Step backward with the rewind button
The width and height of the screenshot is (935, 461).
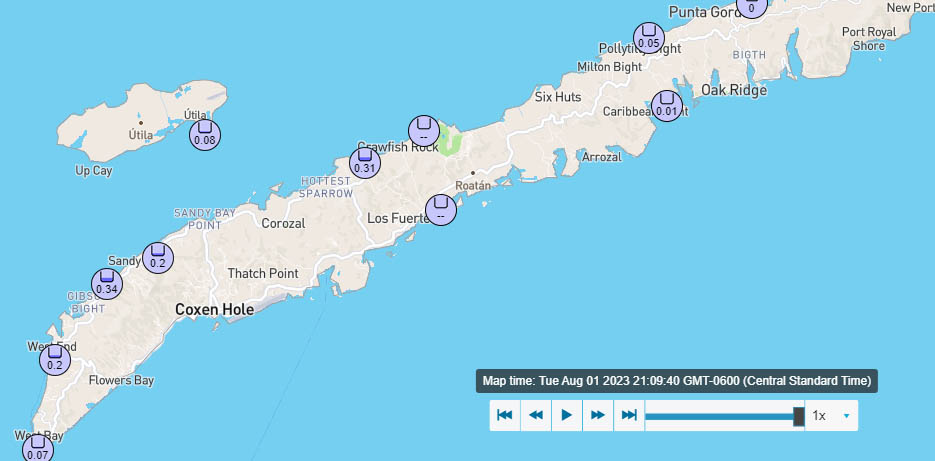tap(536, 415)
